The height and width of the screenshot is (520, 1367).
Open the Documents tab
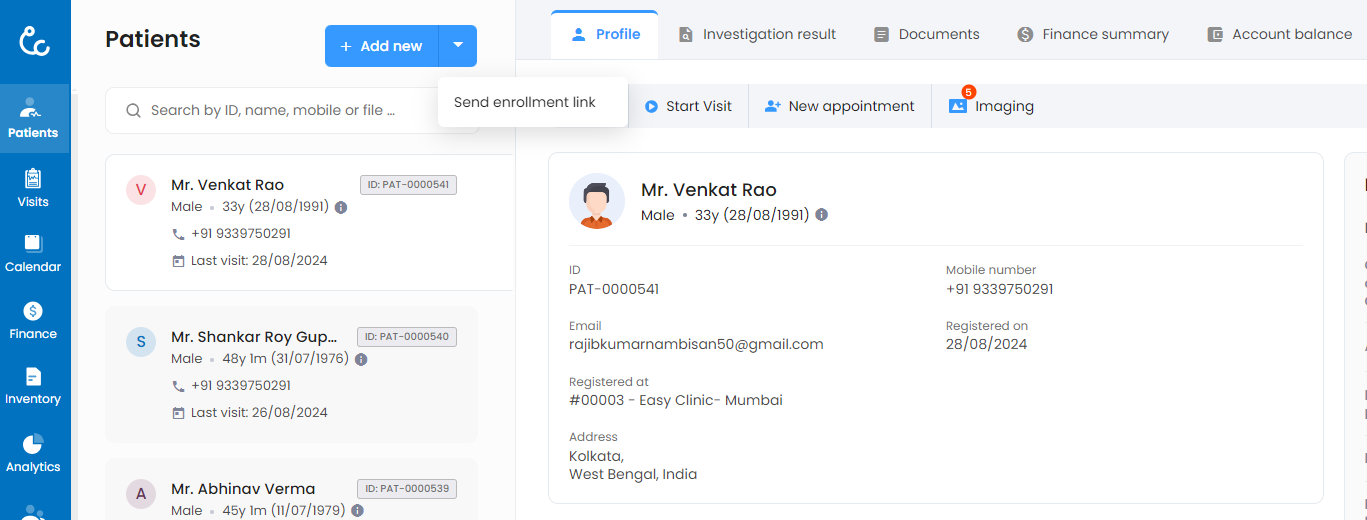click(x=926, y=34)
